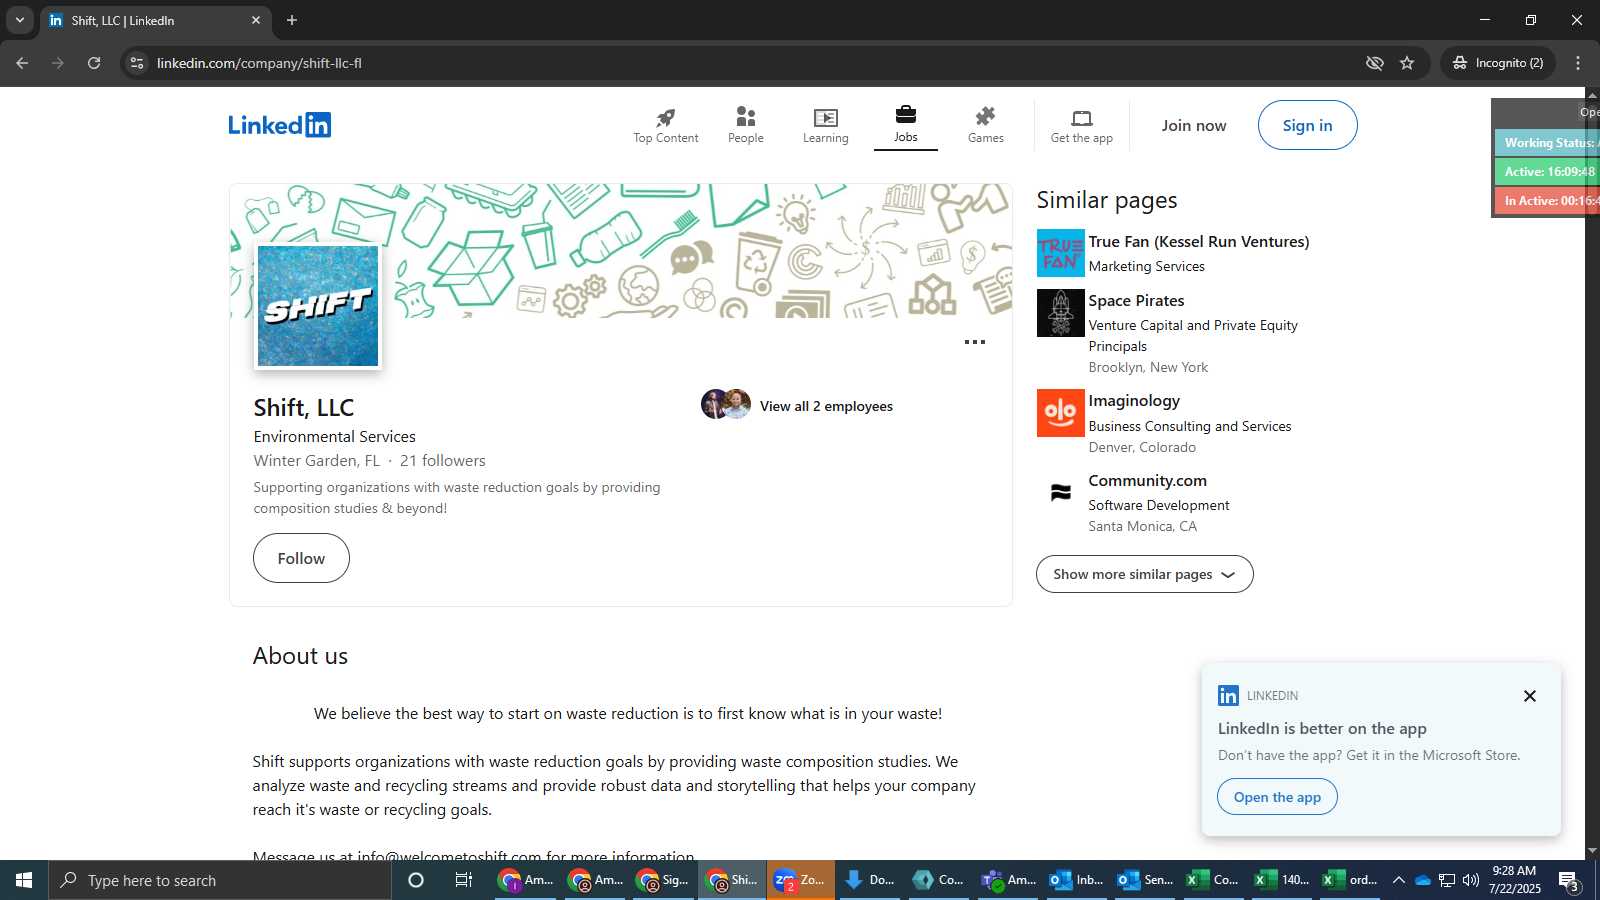The height and width of the screenshot is (900, 1600).
Task: Click the address bar URL field
Action: (750, 63)
